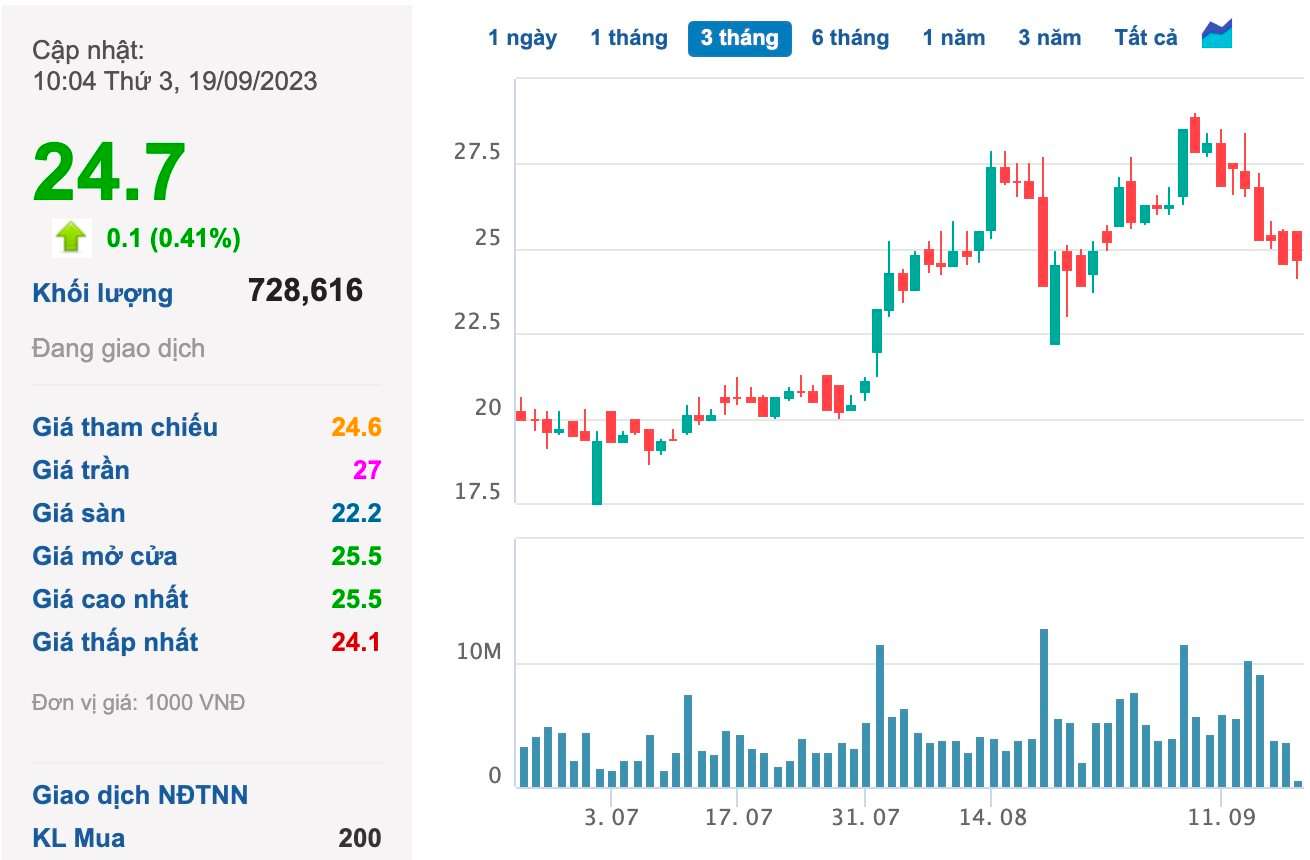Click the 'KL Mua' label
Viewport: 1310px width, 860px height.
79,838
